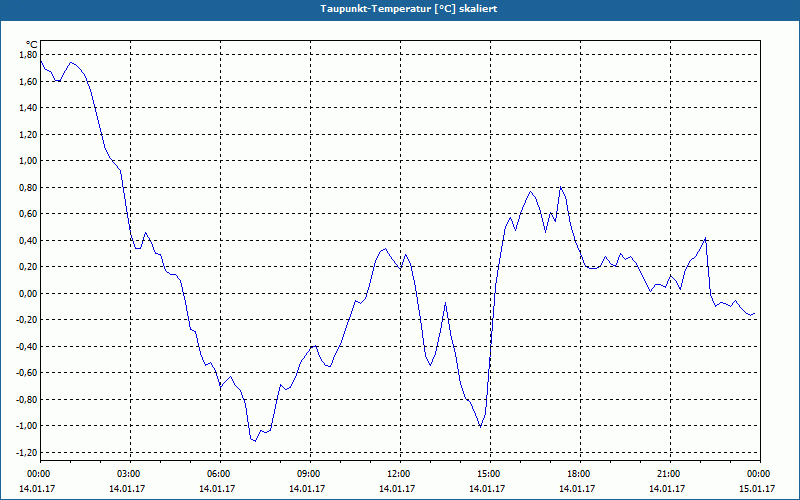Select the '06:00' x-axis label
The image size is (800, 500).
[x=218, y=474]
